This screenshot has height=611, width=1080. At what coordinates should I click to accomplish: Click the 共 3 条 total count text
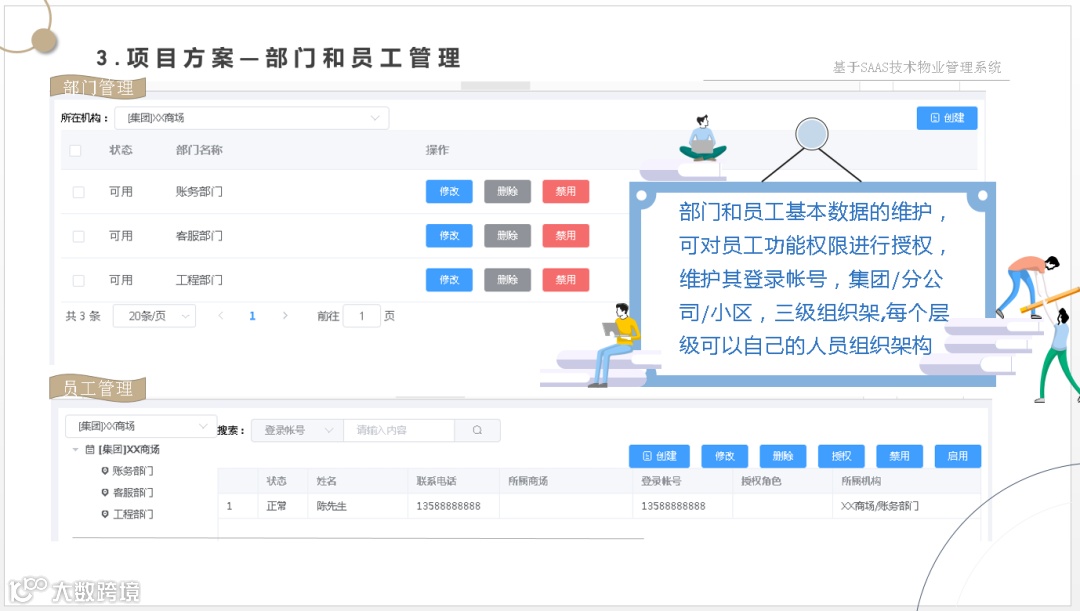coord(83,316)
